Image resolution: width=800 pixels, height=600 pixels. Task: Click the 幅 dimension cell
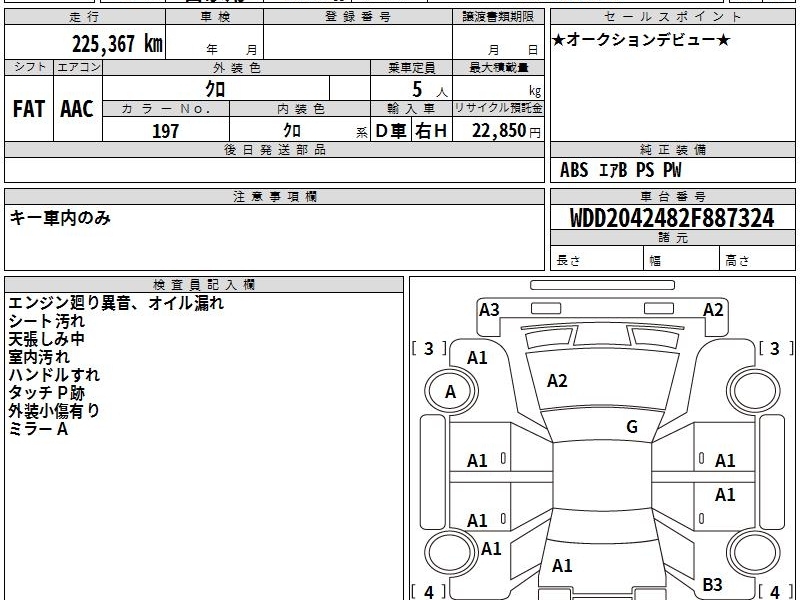pyautogui.click(x=682, y=259)
